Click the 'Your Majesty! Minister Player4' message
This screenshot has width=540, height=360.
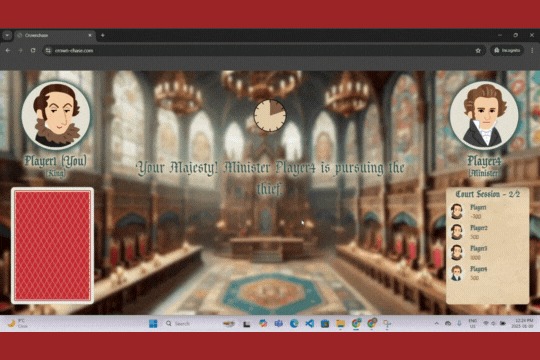pyautogui.click(x=270, y=178)
